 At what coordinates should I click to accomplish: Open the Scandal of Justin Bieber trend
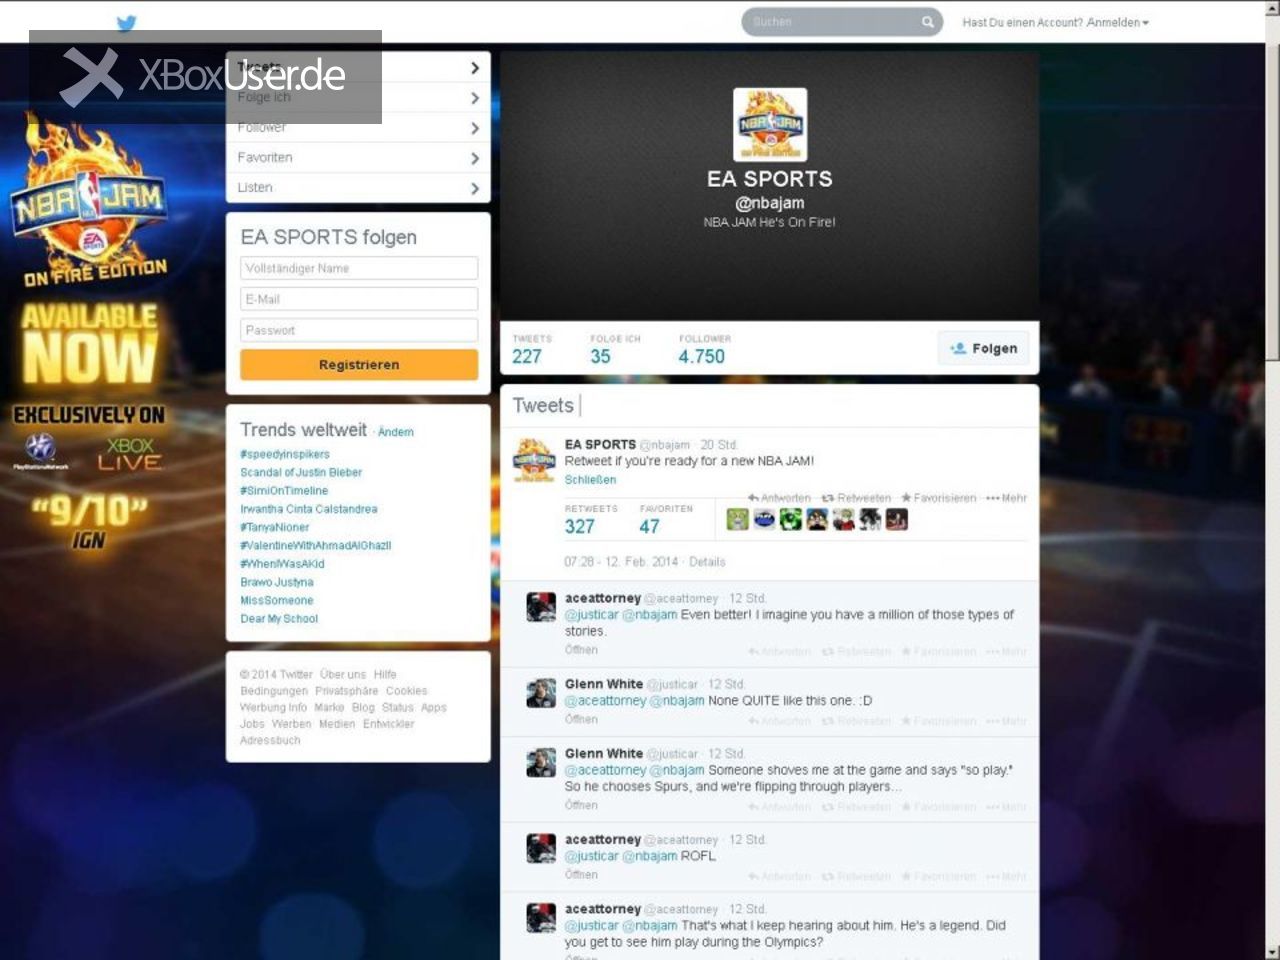point(301,472)
